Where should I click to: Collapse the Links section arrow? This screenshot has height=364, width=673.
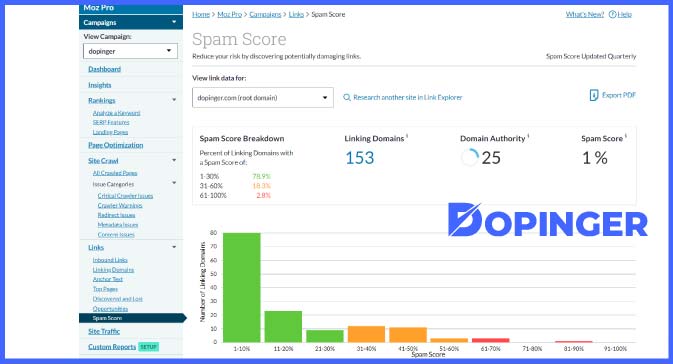point(174,247)
